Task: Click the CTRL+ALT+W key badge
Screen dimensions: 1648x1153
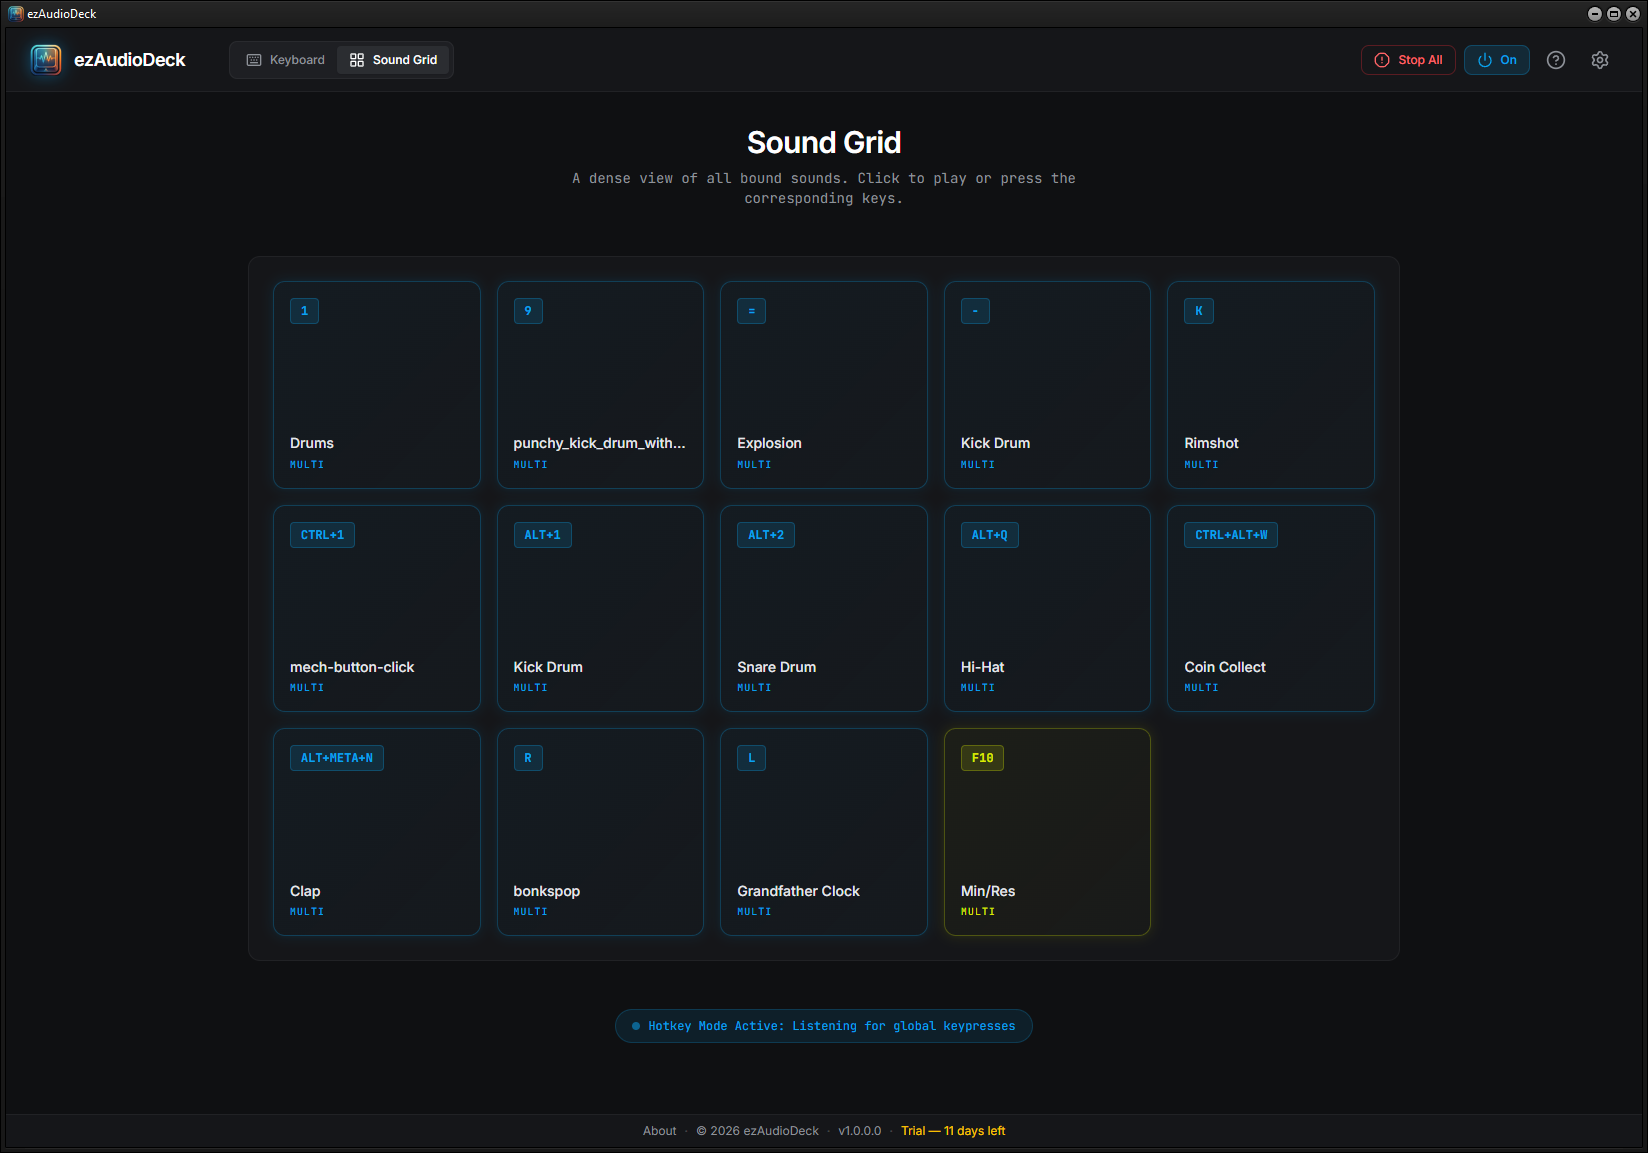Action: click(1230, 535)
